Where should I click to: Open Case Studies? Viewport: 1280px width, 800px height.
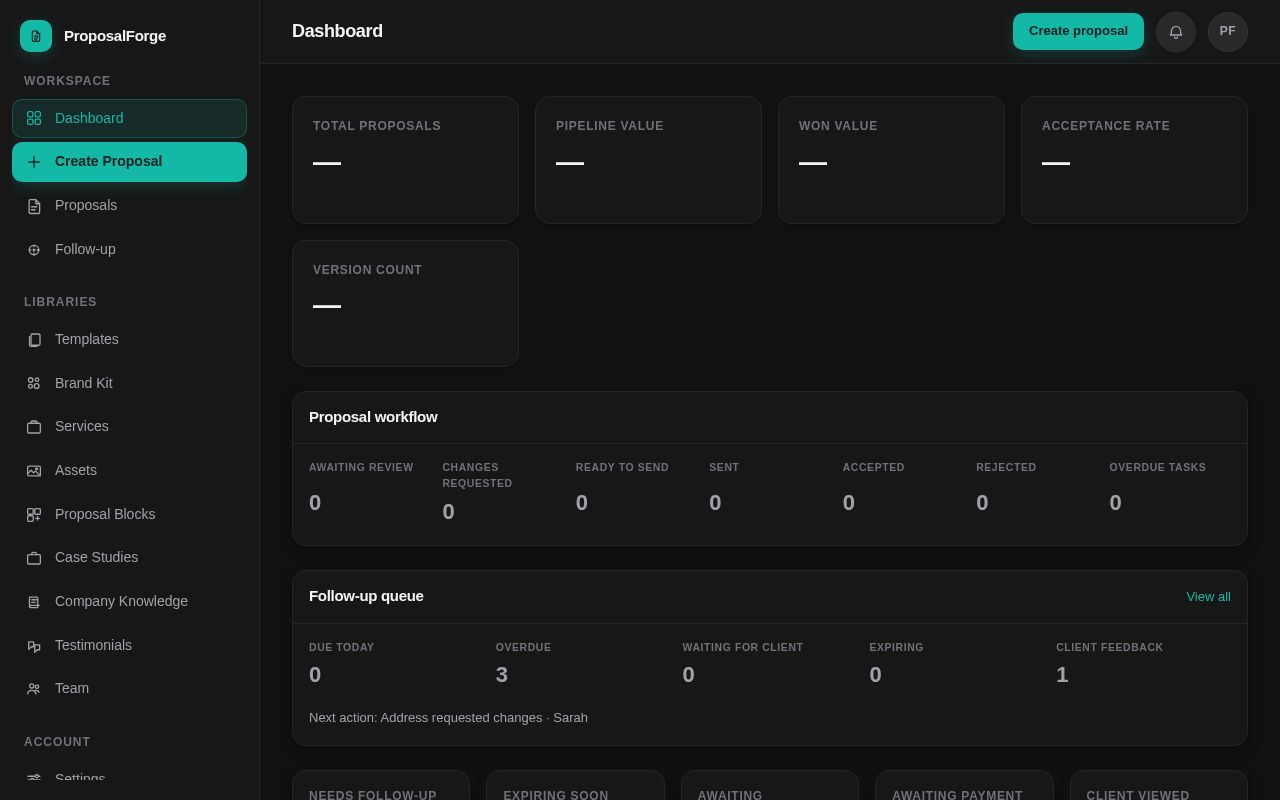point(129,557)
